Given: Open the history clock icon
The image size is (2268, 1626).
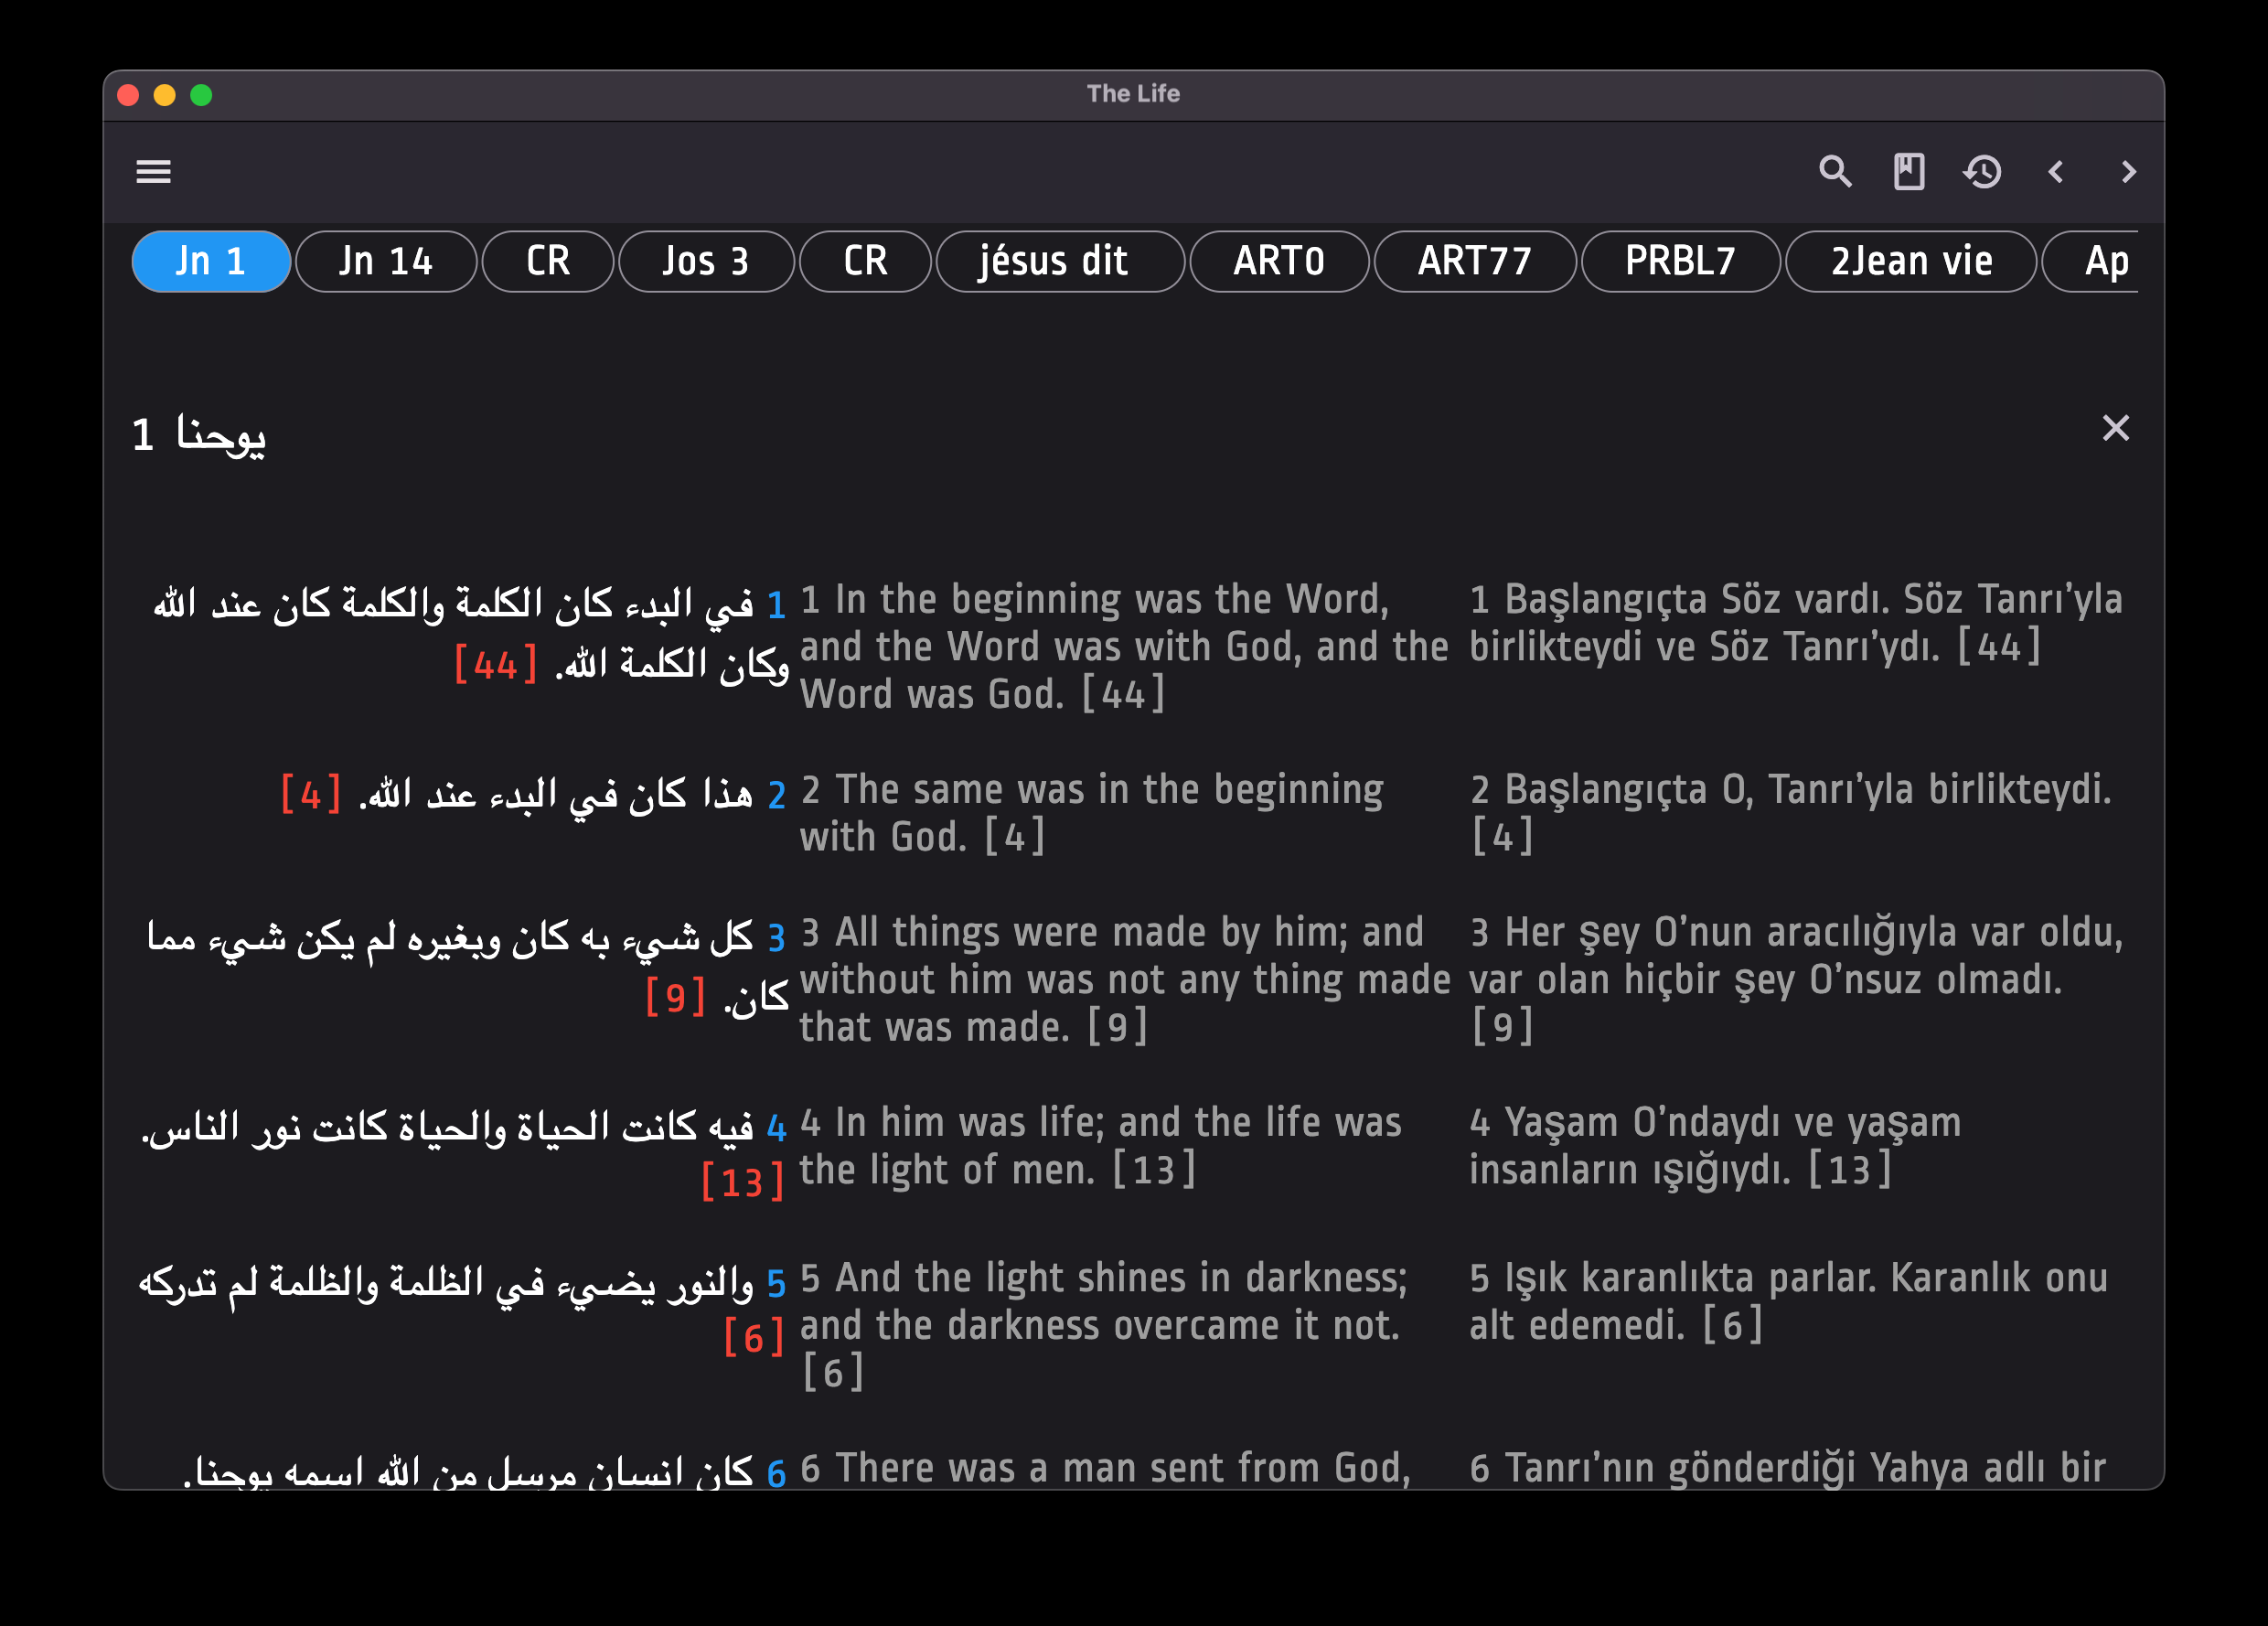Looking at the screenshot, I should [1982, 172].
